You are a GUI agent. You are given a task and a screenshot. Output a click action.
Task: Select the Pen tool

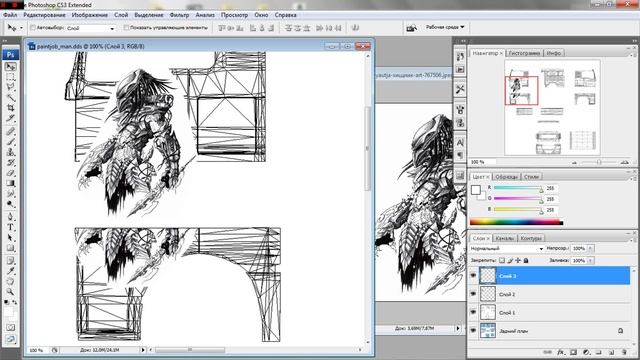(x=11, y=217)
